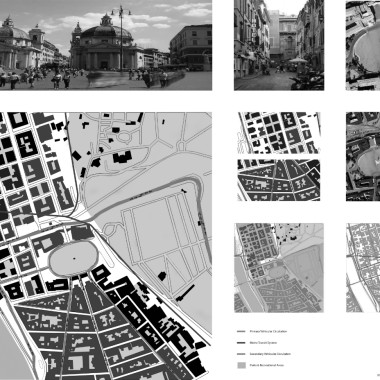This screenshot has height=380, width=380.
Task: Click the Primary Vehicular Circulation legend line
Action: coord(241,332)
